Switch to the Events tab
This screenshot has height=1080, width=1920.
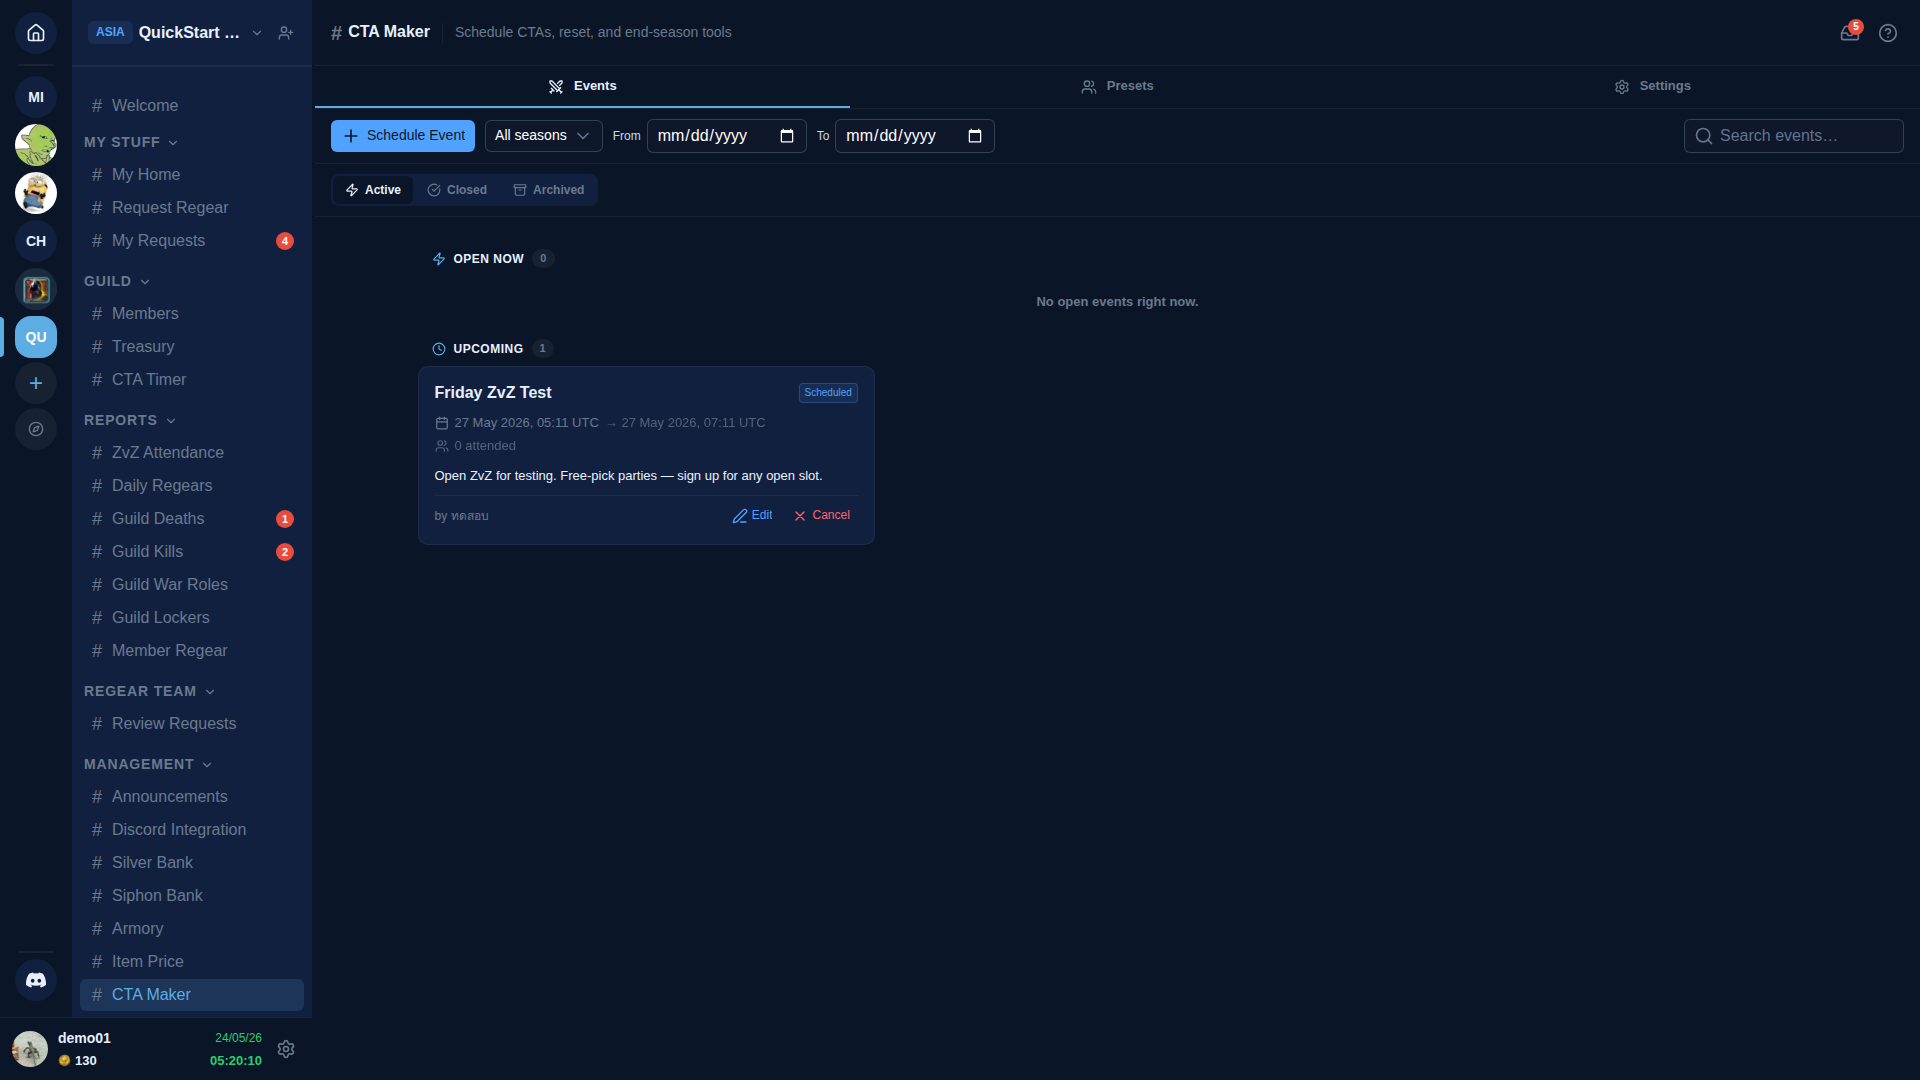[x=582, y=86]
